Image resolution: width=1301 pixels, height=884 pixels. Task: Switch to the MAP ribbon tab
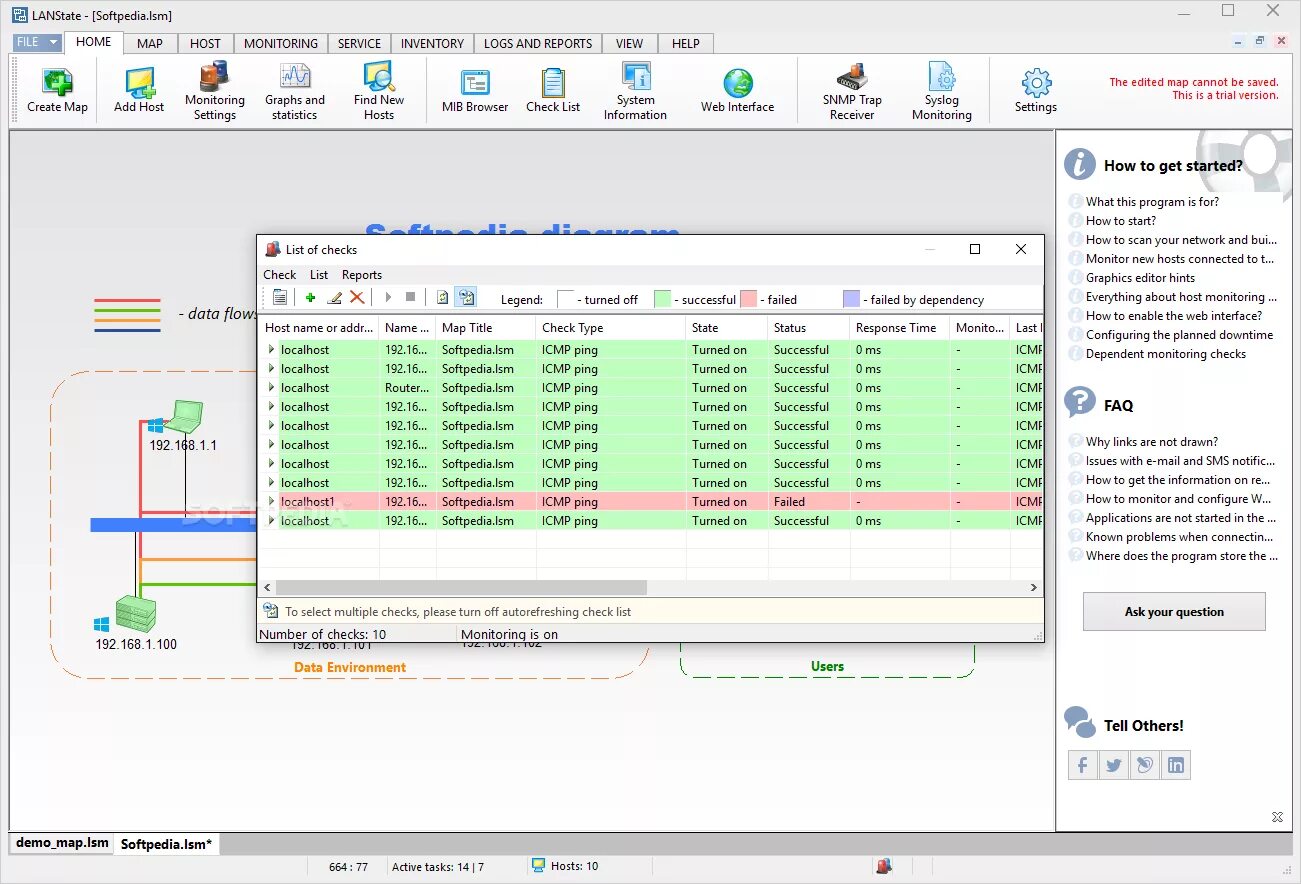pyautogui.click(x=150, y=43)
